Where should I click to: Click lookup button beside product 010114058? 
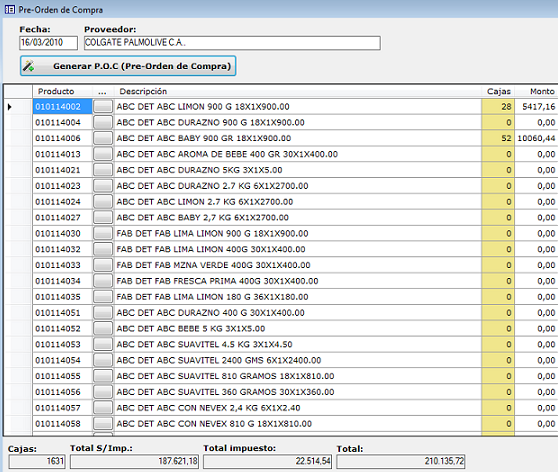coord(103,424)
